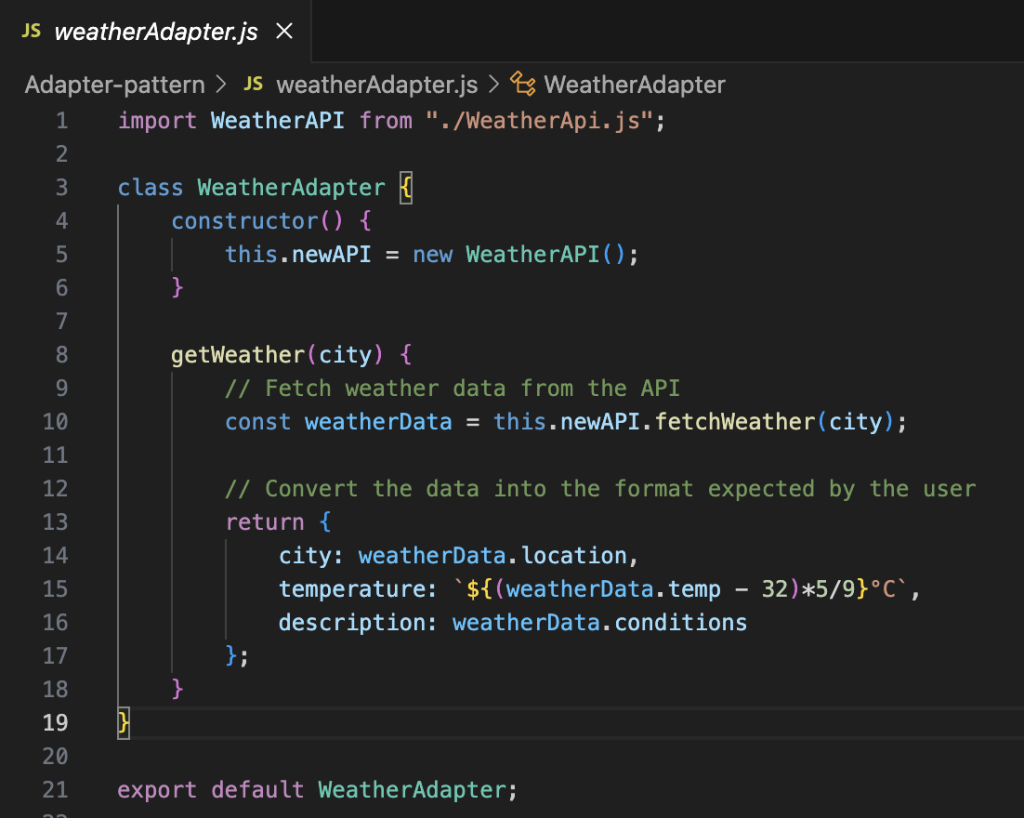
Task: Click line number 13 in gutter
Action: pos(55,522)
